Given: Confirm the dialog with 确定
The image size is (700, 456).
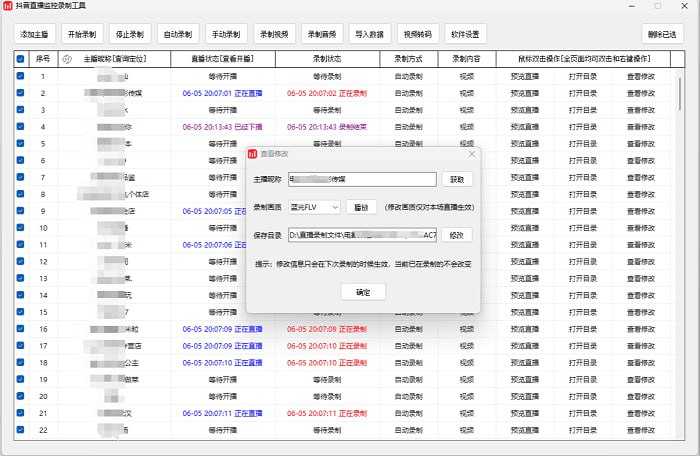Looking at the screenshot, I should (x=363, y=292).
